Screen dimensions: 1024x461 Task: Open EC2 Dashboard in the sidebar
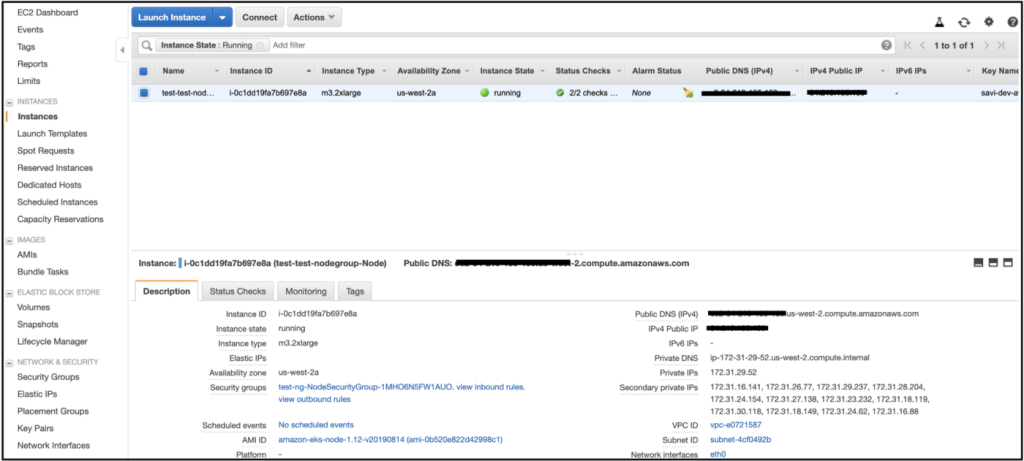48,12
